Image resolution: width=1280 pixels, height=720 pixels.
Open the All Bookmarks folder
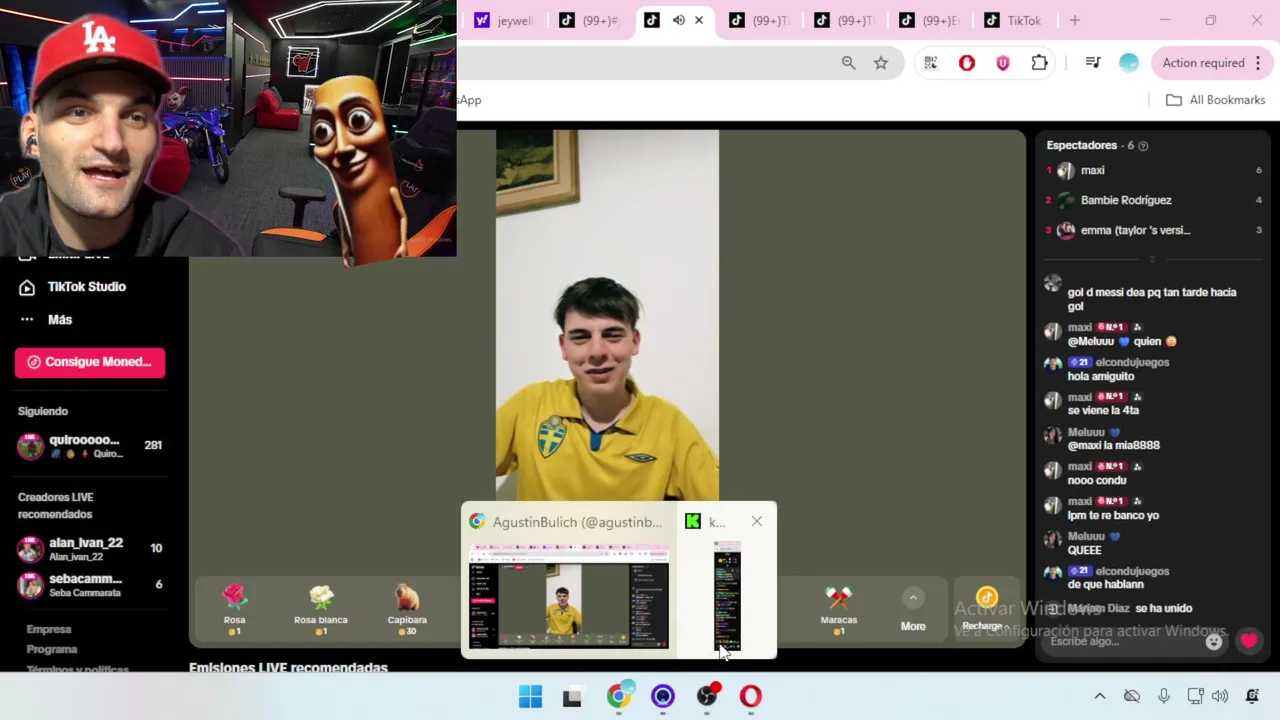point(1216,100)
